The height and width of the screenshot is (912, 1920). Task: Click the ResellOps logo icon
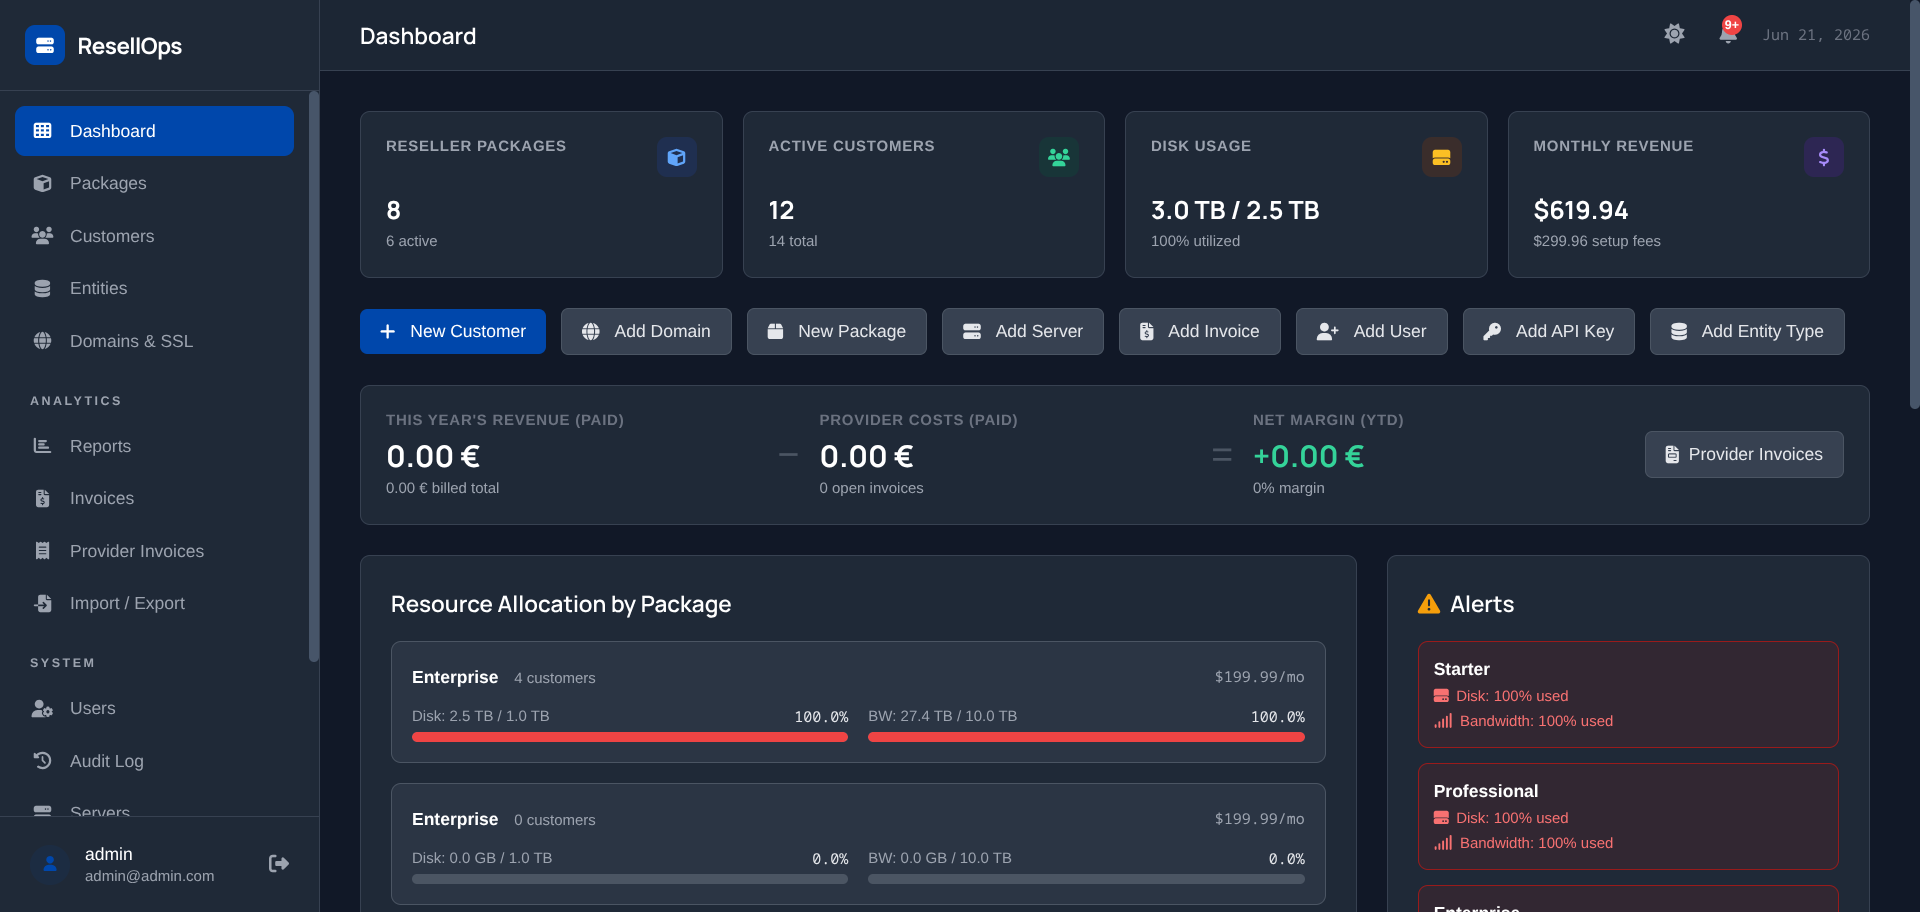point(45,45)
